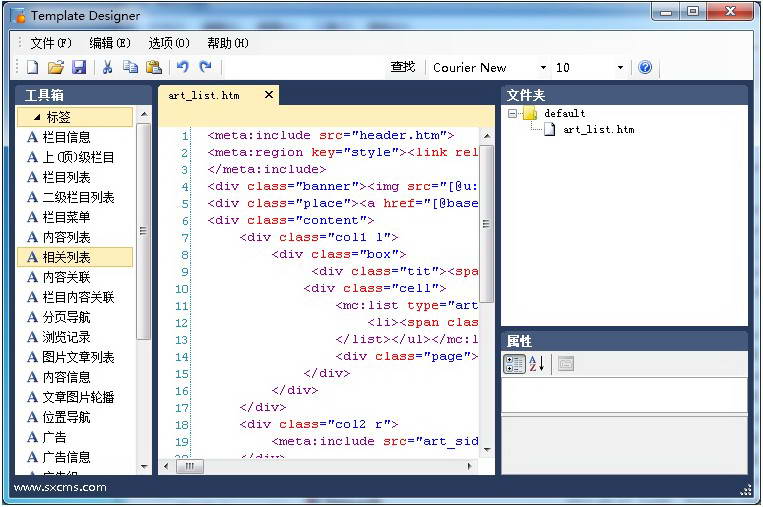The image size is (763, 507).
Task: Click the Paste clipboard icon
Action: (x=154, y=67)
